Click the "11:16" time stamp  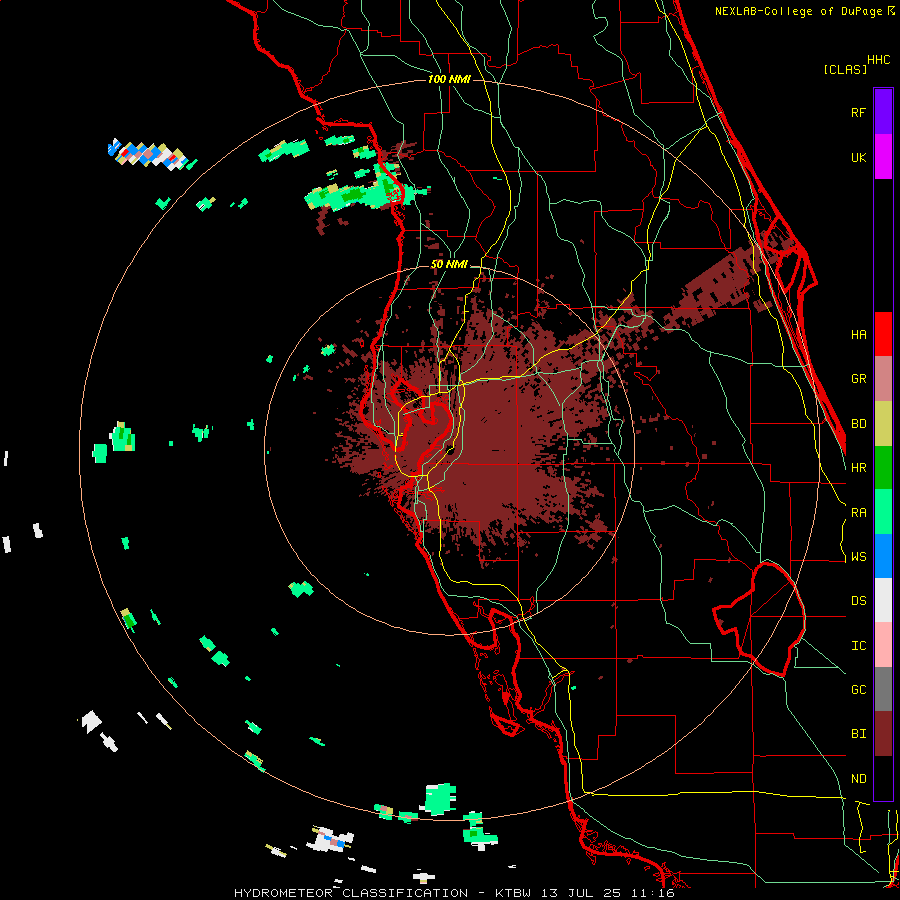(655, 893)
